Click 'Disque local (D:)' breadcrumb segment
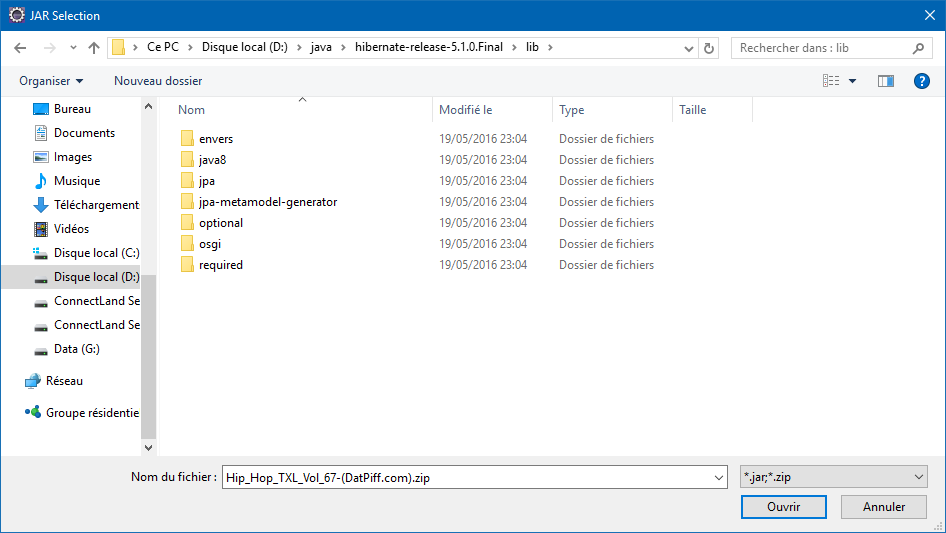The image size is (946, 533). pyautogui.click(x=244, y=47)
